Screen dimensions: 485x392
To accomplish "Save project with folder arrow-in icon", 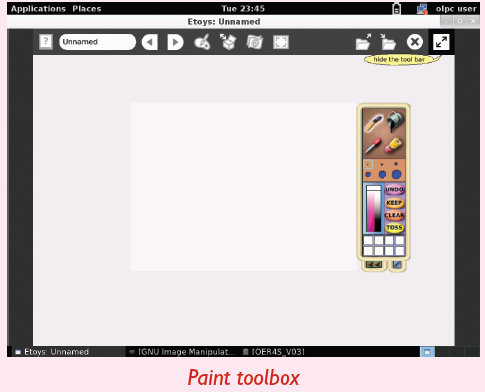I will [x=388, y=42].
